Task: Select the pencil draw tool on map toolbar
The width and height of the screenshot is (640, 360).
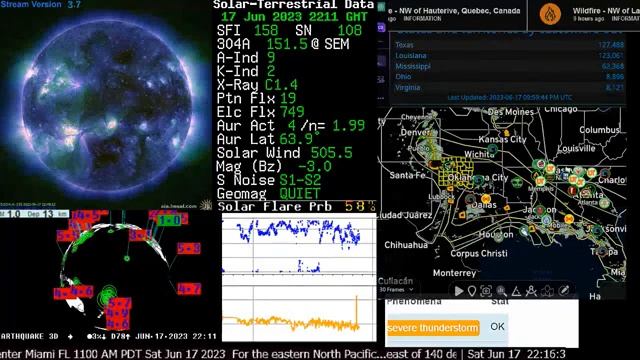Action: point(564,291)
